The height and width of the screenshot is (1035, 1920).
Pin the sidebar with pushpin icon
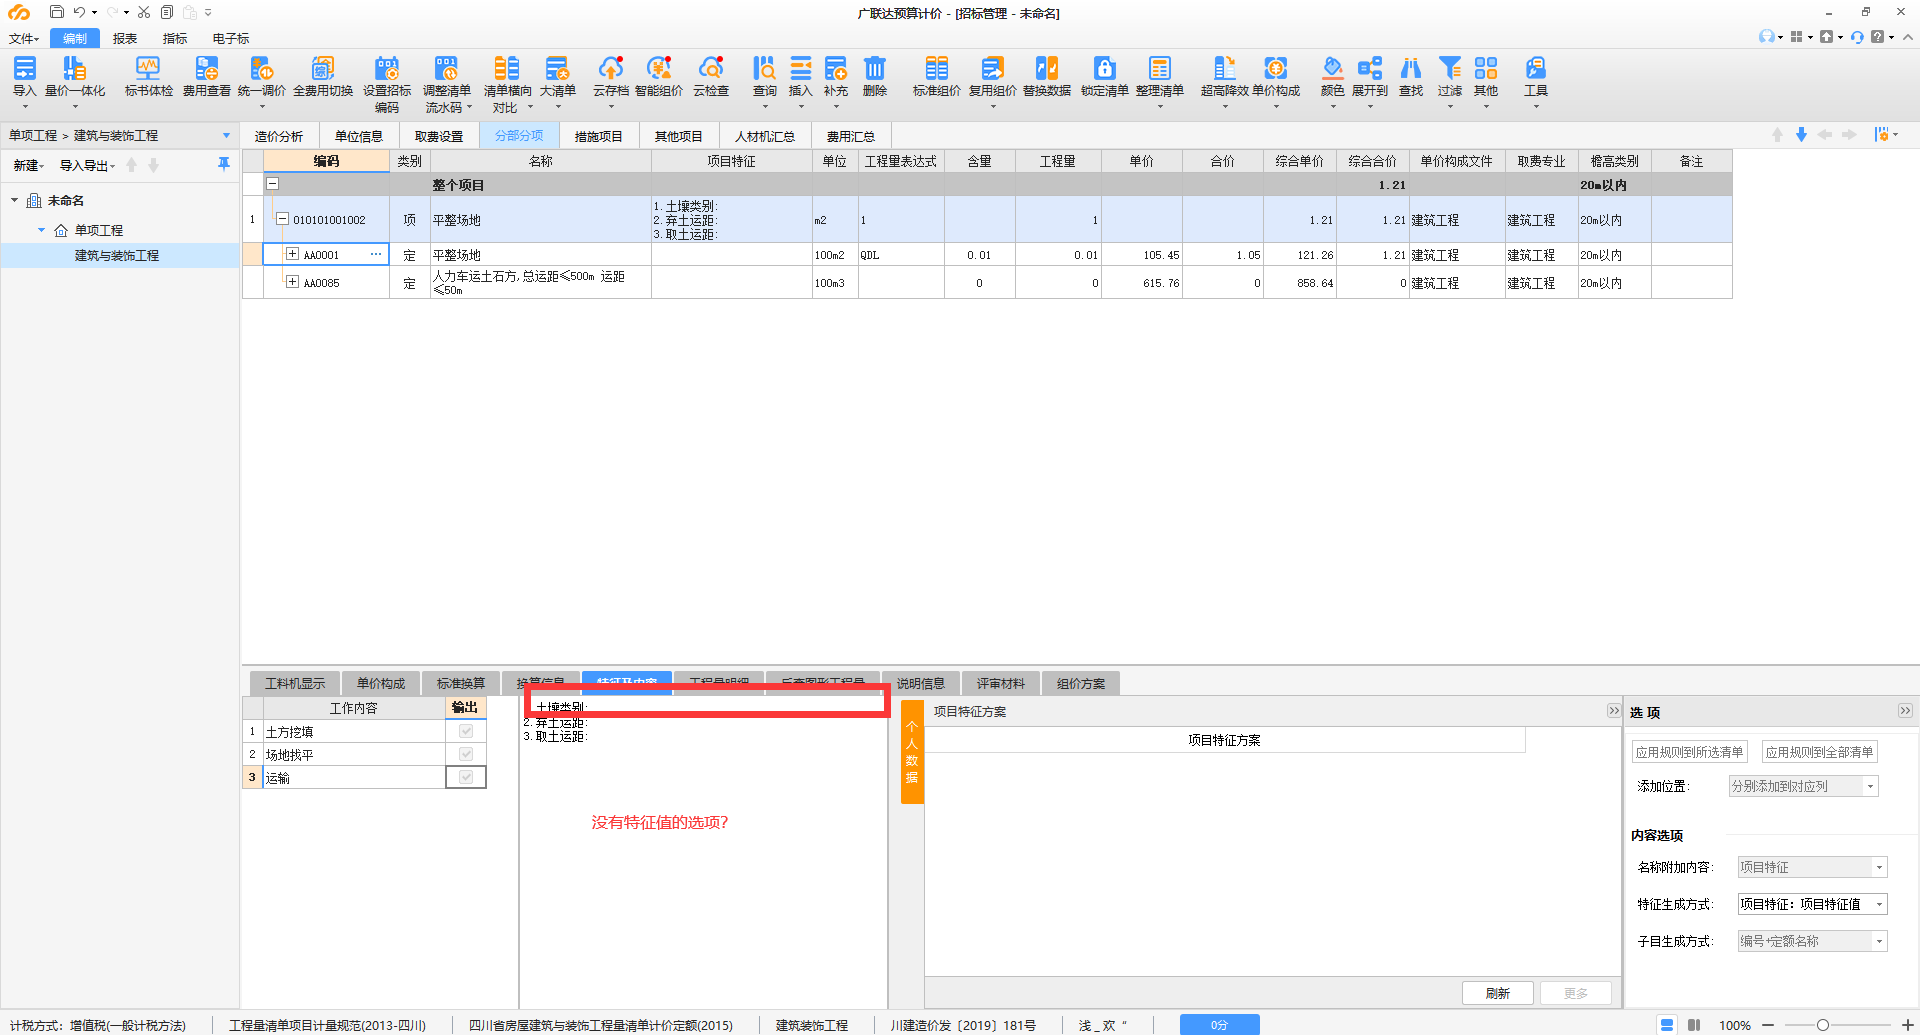[x=224, y=164]
